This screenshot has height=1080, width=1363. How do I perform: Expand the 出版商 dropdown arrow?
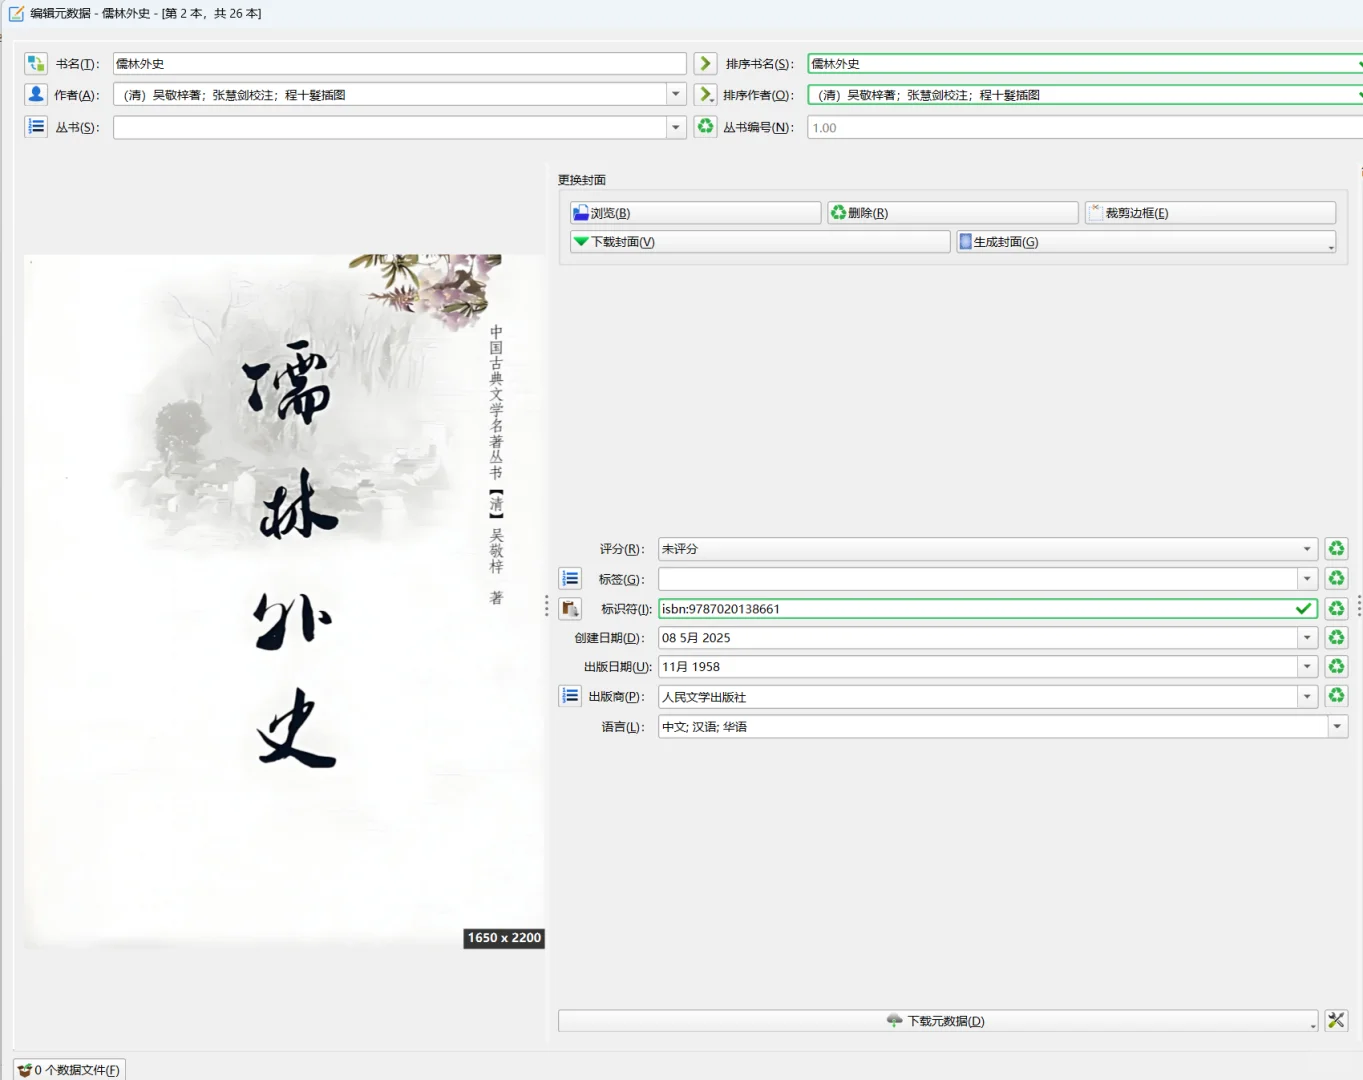pyautogui.click(x=1307, y=696)
